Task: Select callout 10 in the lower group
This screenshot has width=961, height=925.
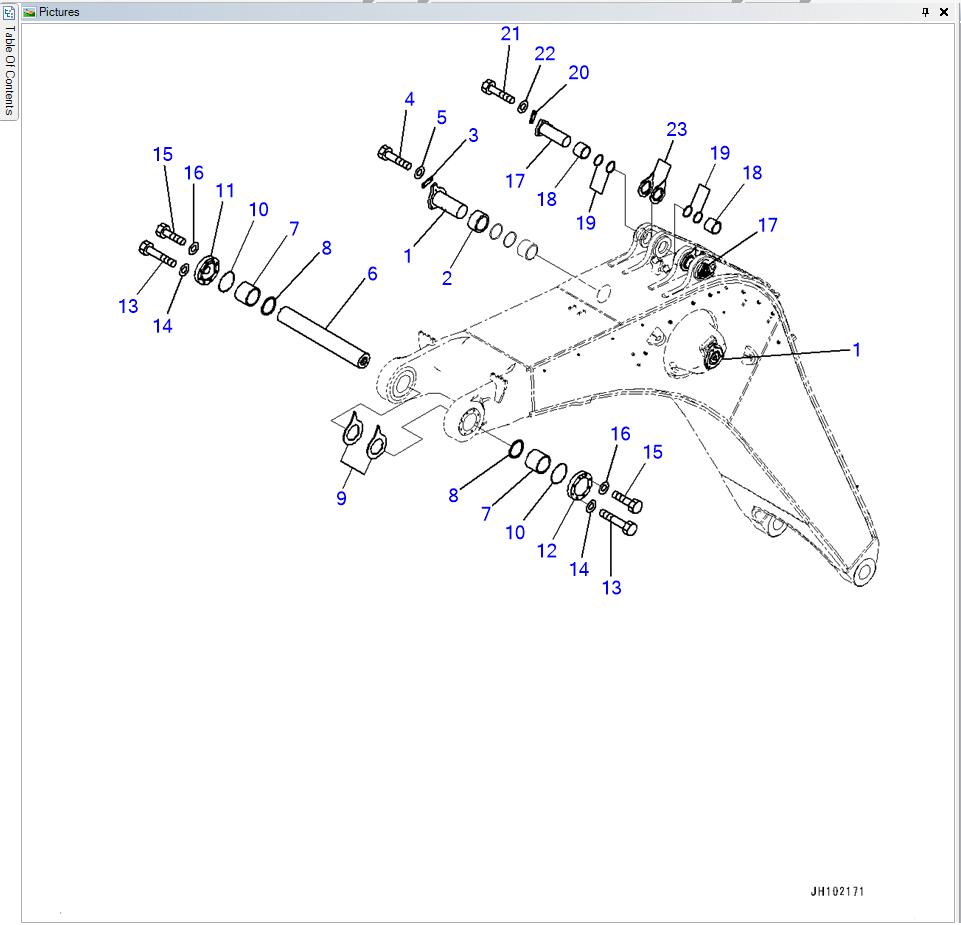Action: 515,532
